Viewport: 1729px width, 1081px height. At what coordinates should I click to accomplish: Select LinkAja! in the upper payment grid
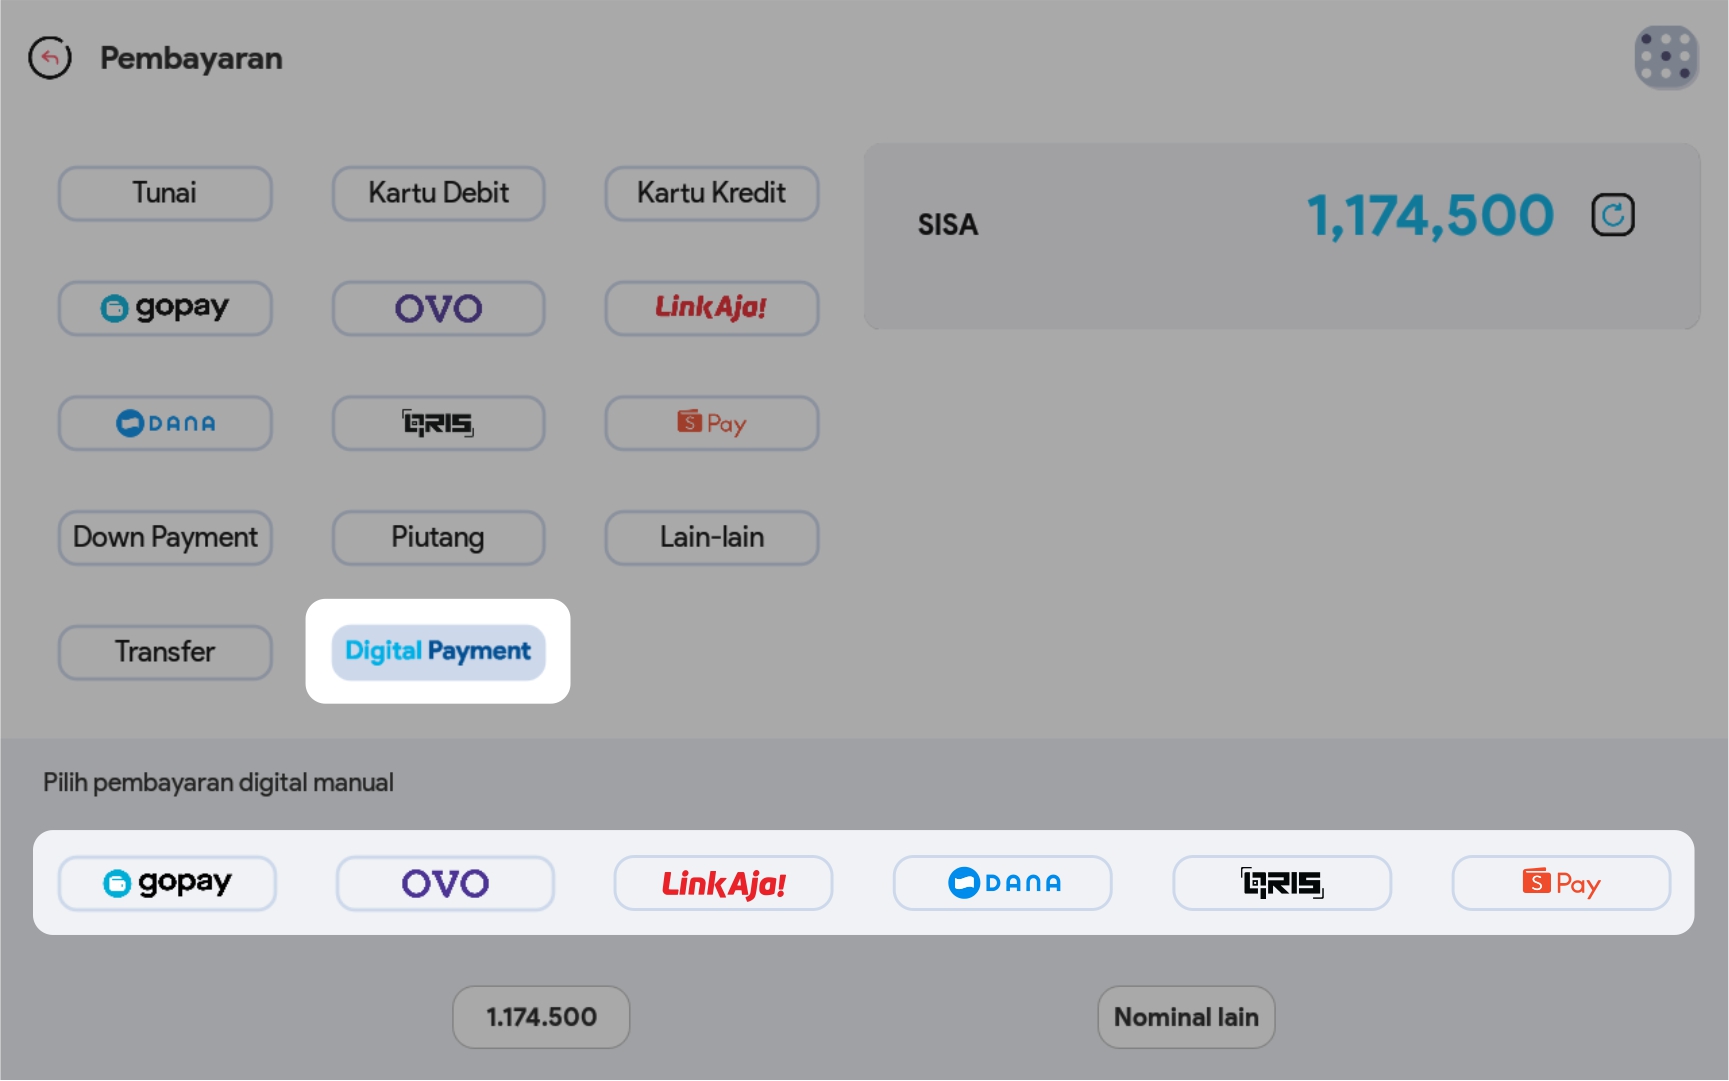click(711, 308)
